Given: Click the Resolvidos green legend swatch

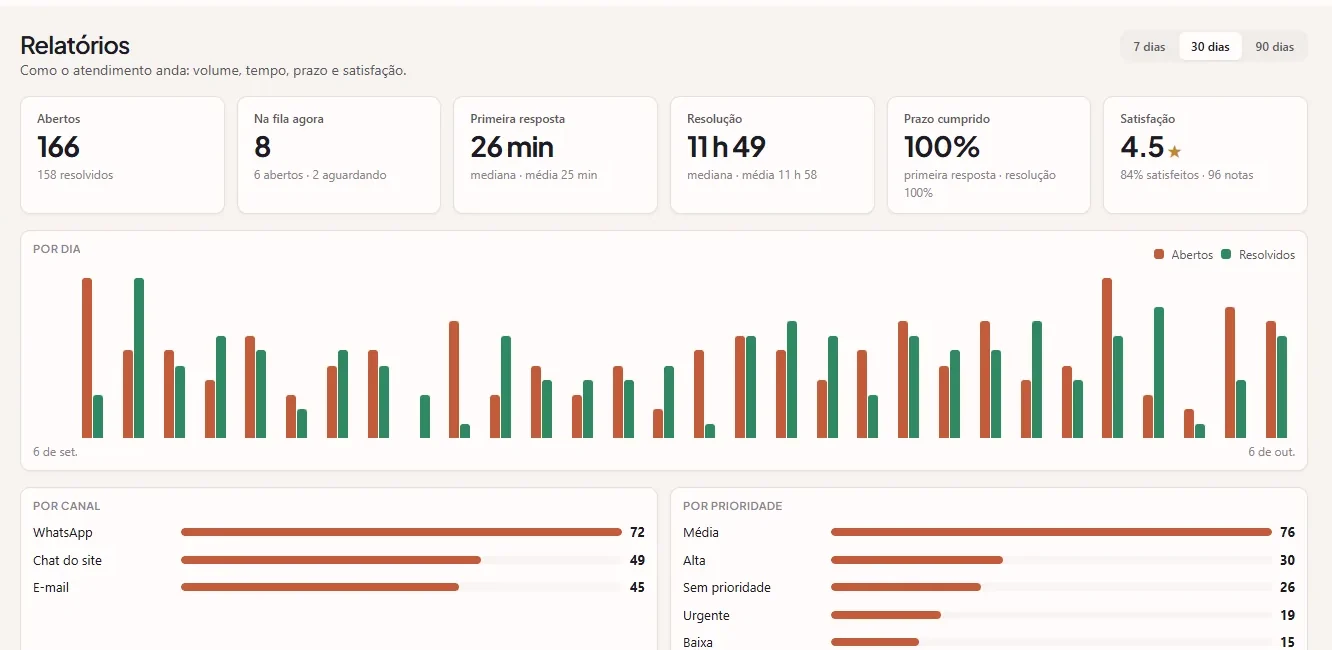Looking at the screenshot, I should tap(1226, 255).
